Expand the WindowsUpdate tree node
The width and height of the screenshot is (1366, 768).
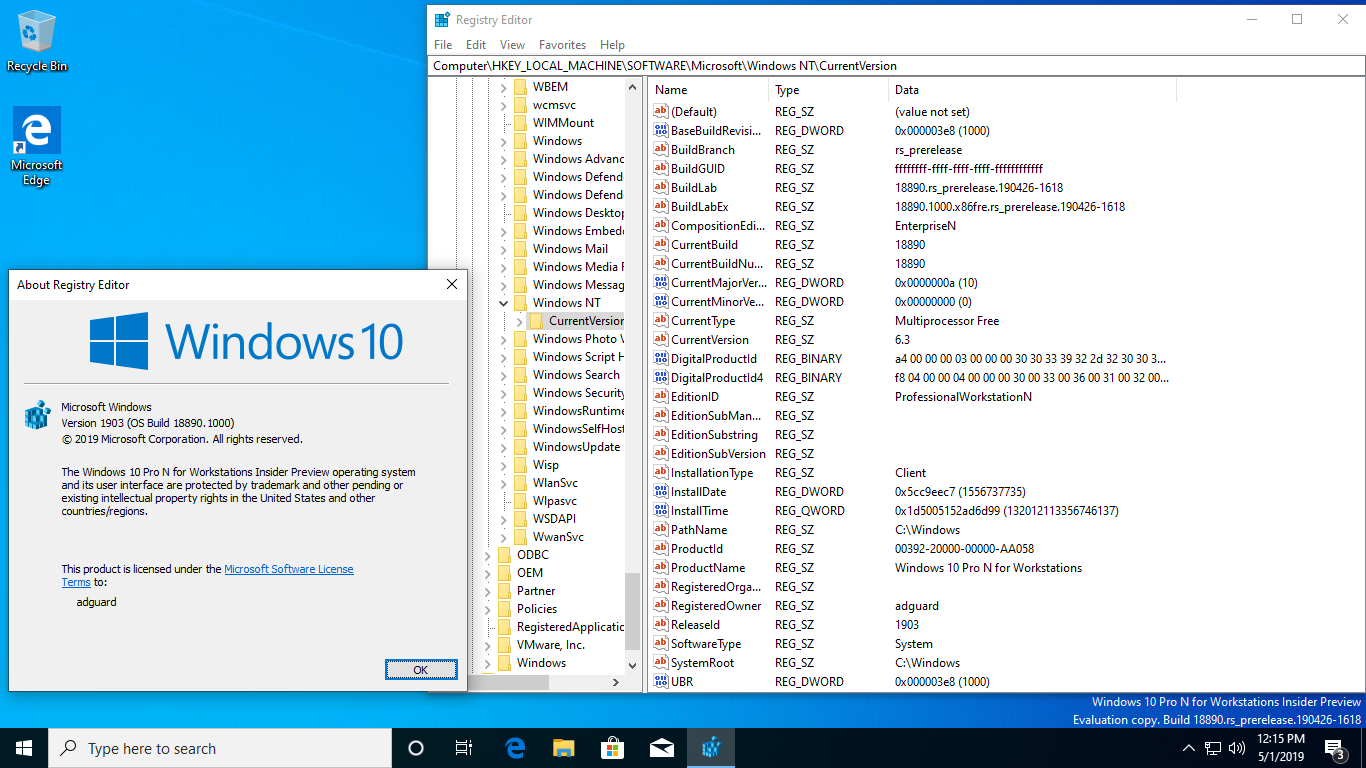503,447
